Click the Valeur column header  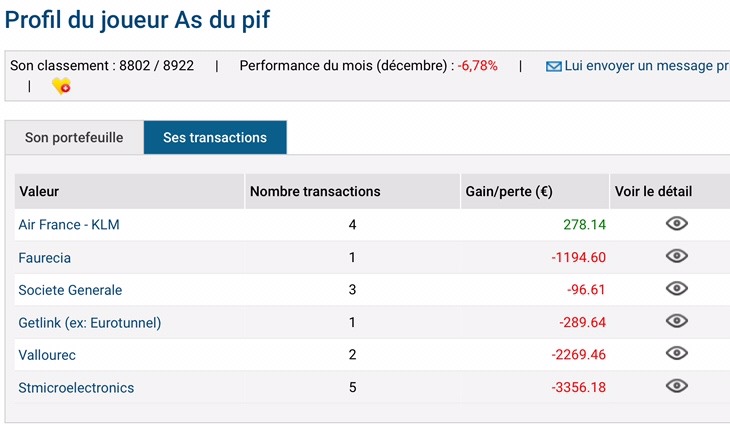(x=40, y=191)
